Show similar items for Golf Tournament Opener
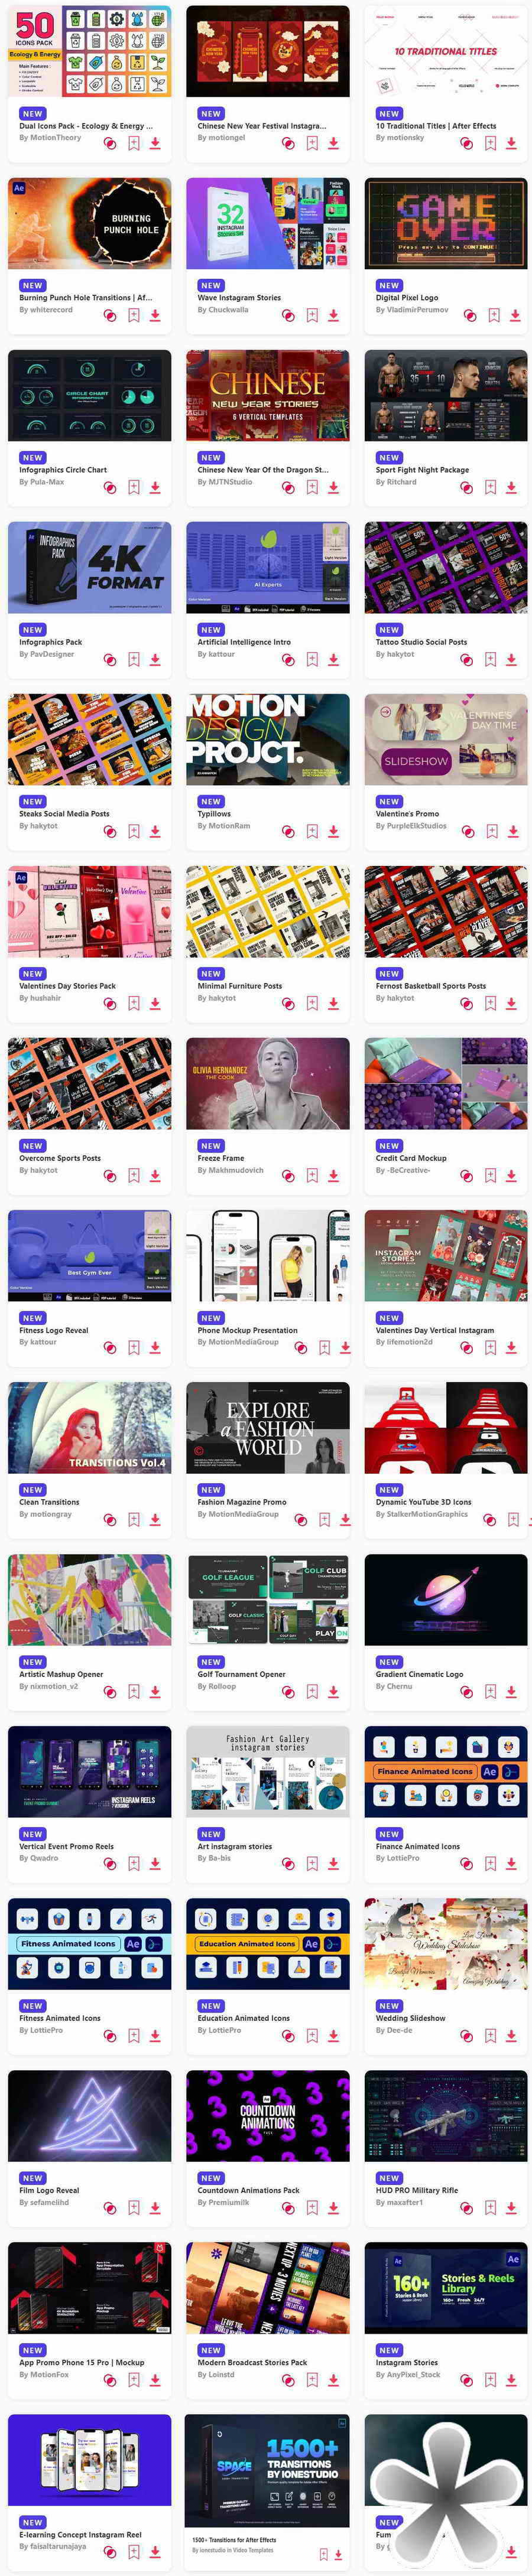 pos(288,1692)
